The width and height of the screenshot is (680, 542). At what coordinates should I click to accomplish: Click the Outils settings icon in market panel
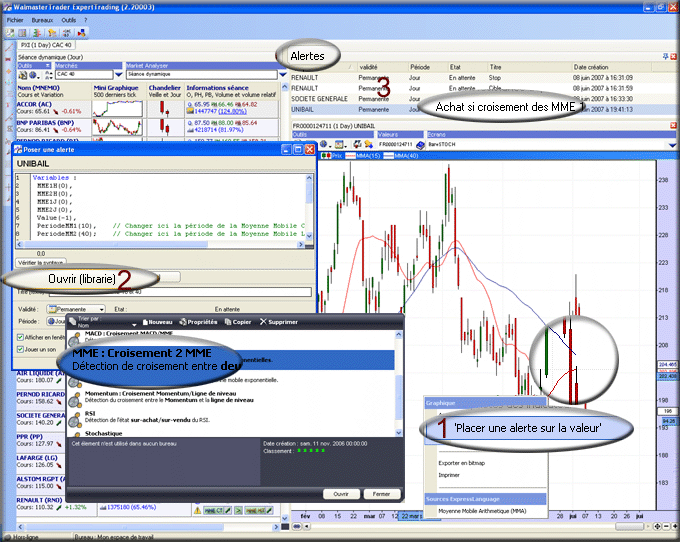(x=23, y=75)
